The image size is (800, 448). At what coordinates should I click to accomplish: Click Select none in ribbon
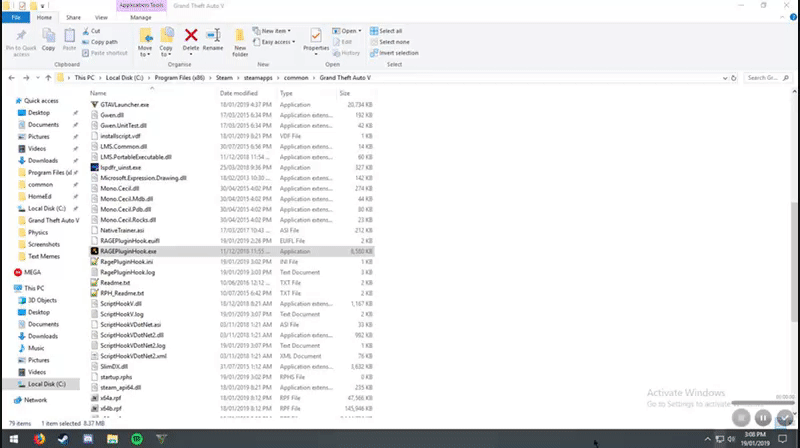coord(389,42)
